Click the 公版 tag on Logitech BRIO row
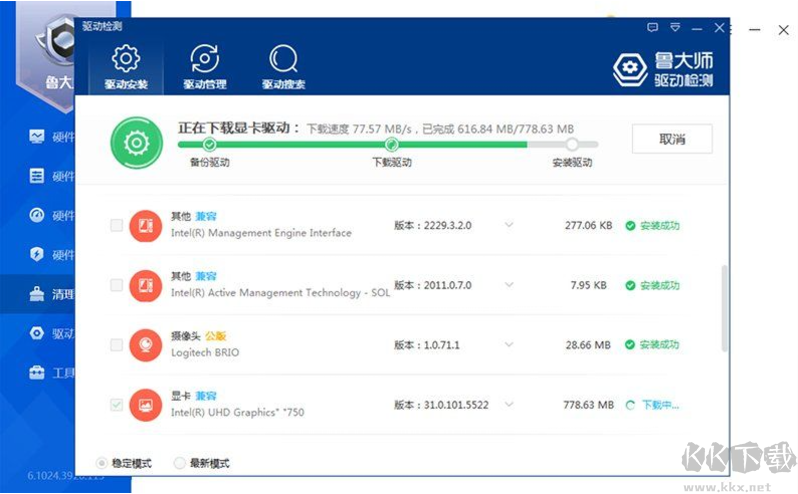Viewport: 798px width, 494px height. 215,336
